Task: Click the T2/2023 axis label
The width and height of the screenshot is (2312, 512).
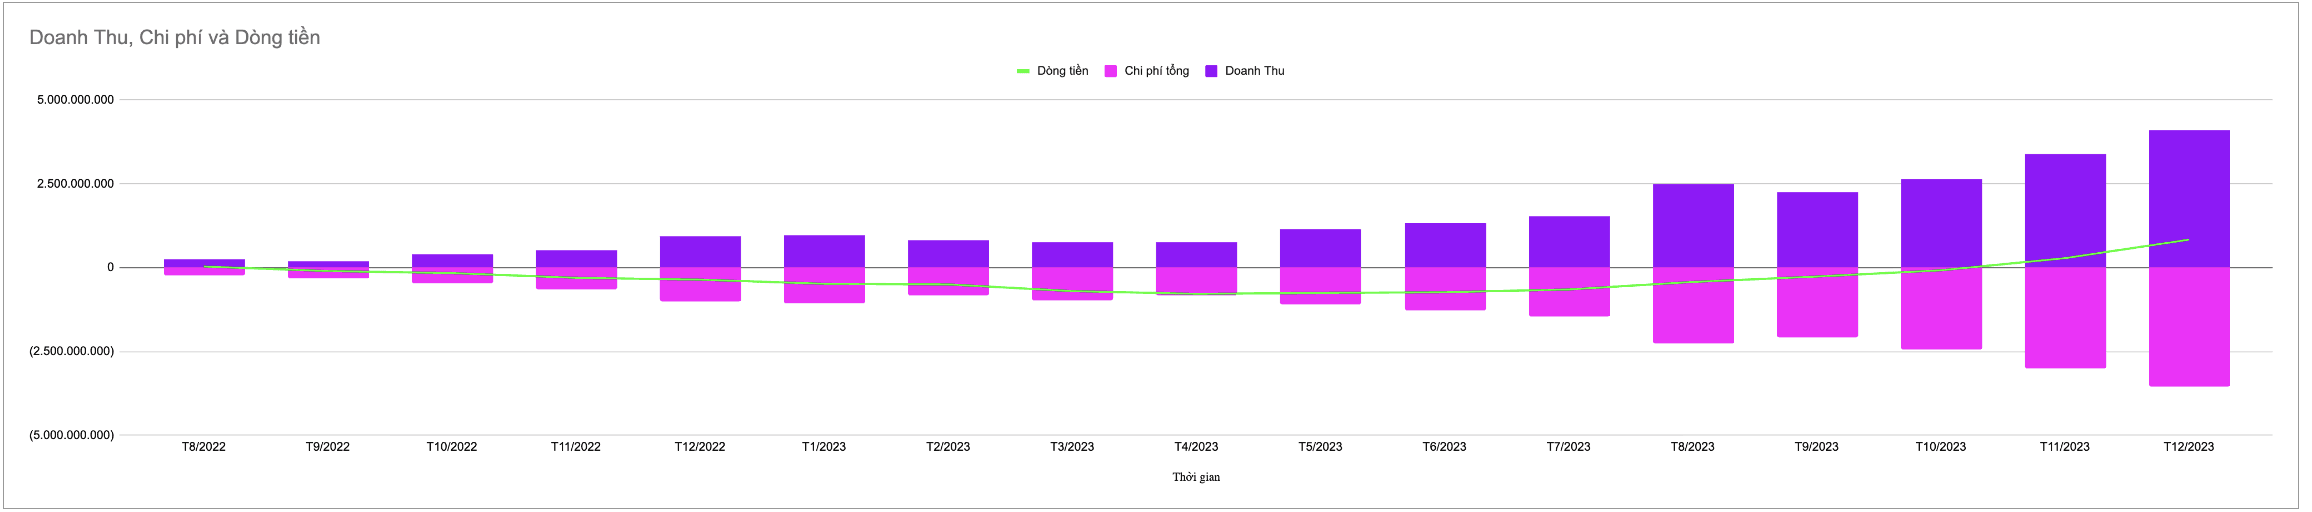Action: click(x=948, y=447)
